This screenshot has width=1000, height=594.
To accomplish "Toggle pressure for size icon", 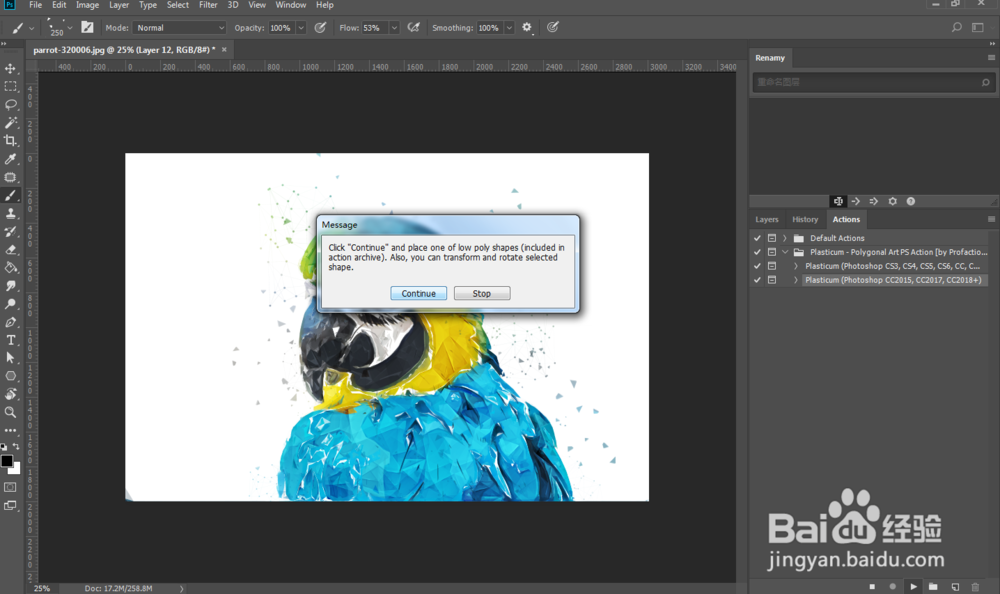I will (552, 27).
